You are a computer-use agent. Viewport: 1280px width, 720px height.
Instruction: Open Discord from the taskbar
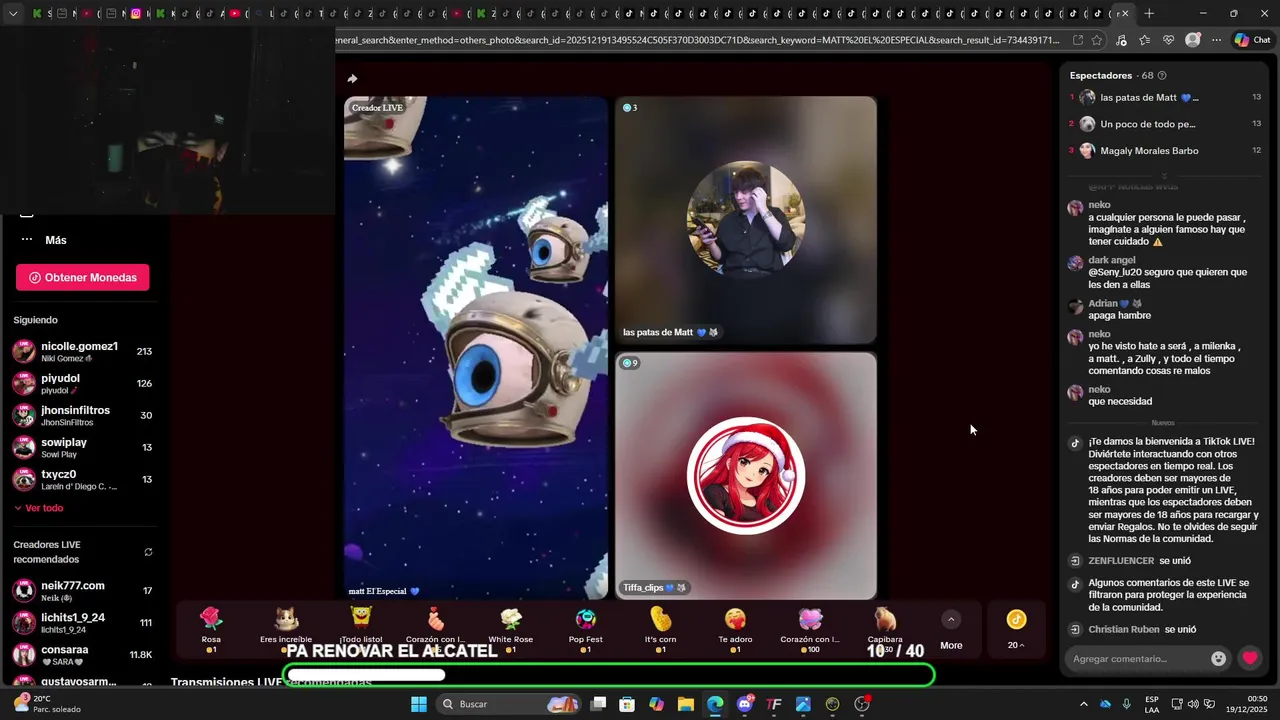click(745, 704)
